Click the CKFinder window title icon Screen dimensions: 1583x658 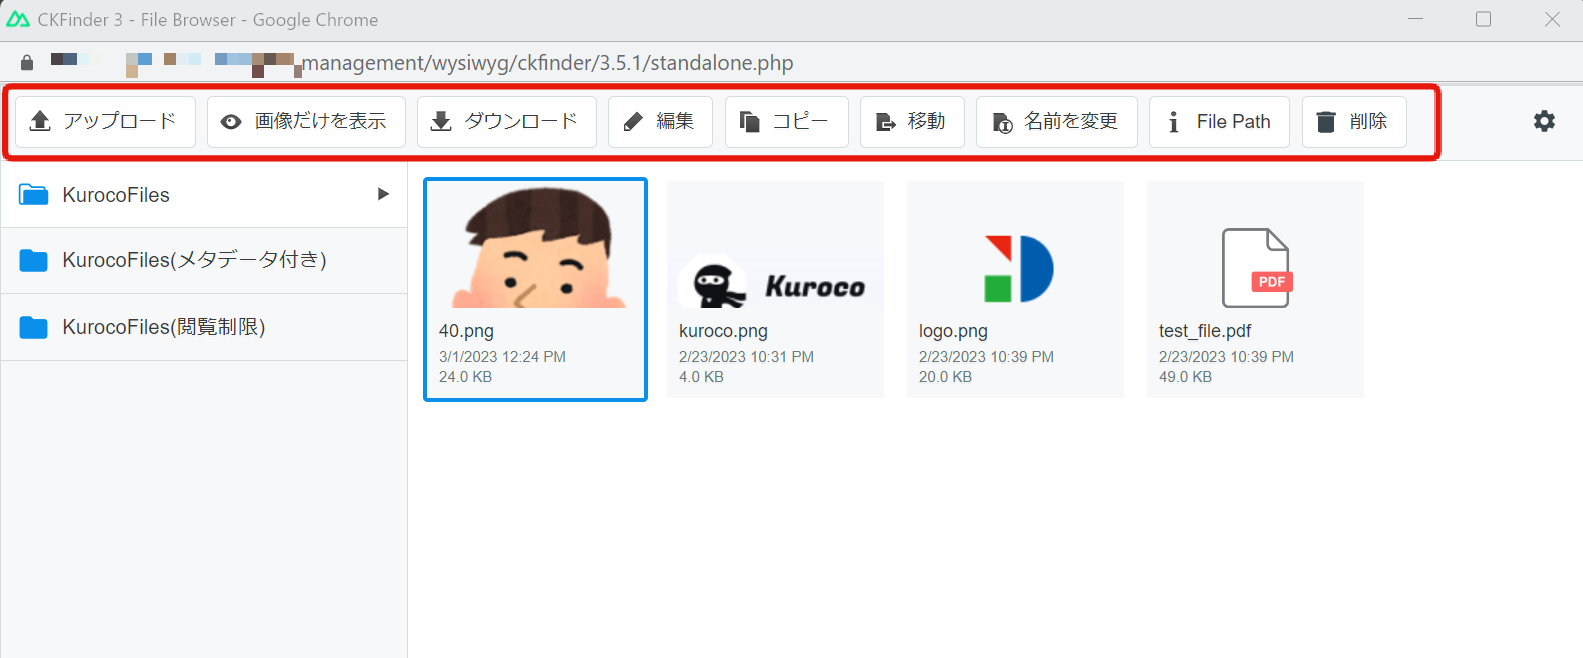[x=18, y=19]
